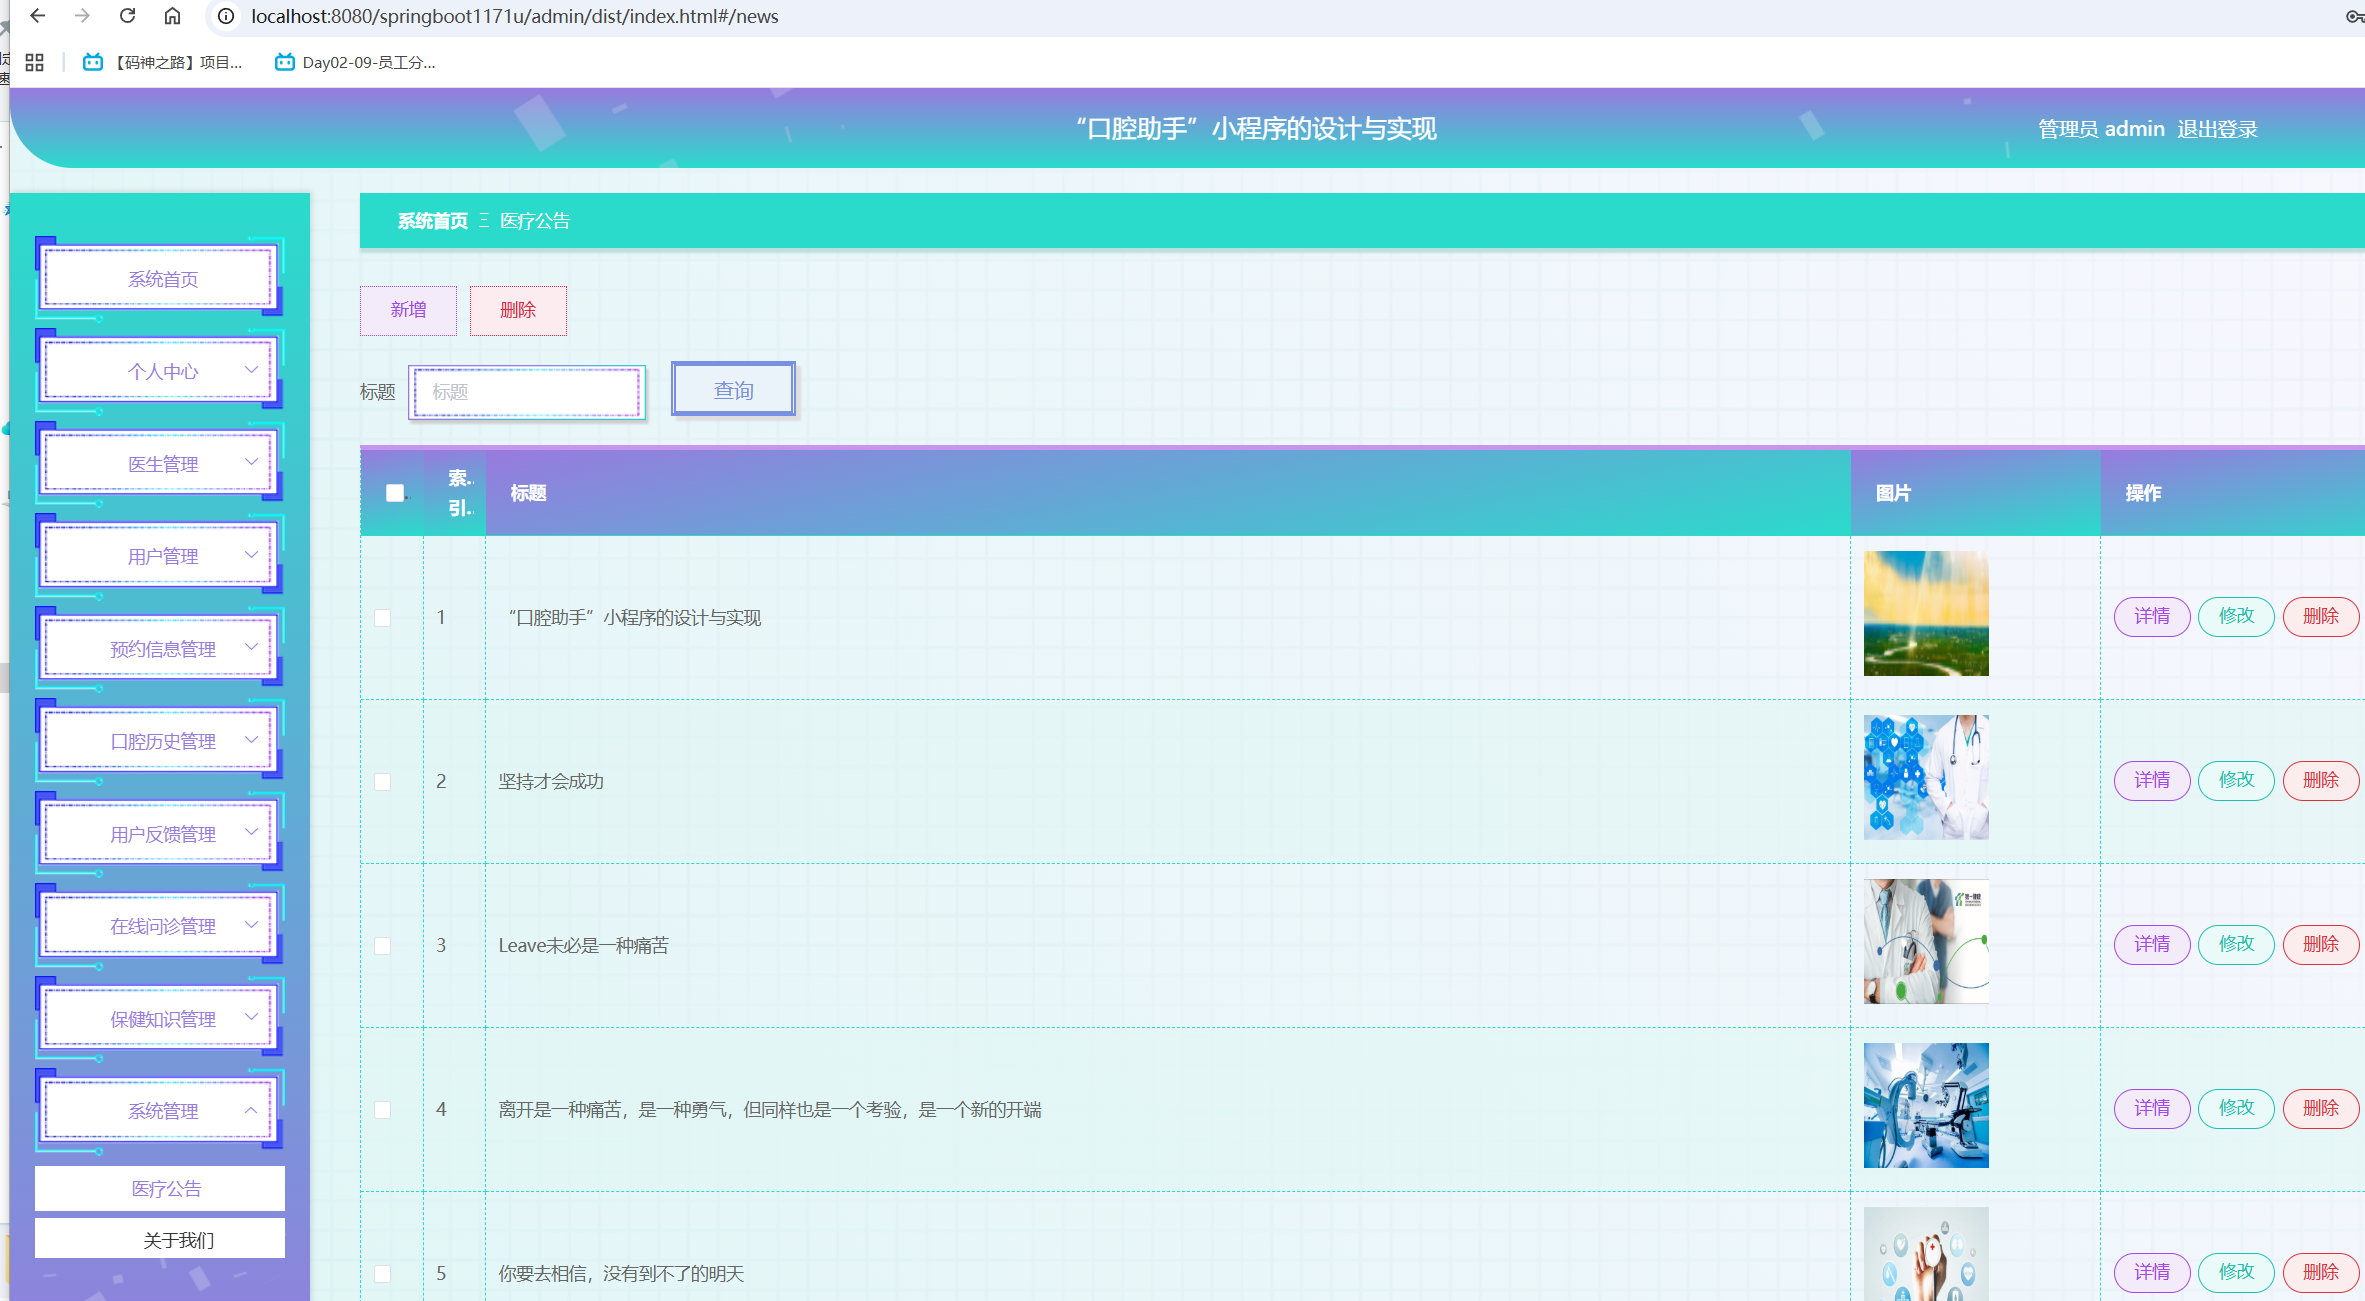Screen dimensions: 2365x1301
Task: Click the browser forward arrow icon
Action: (83, 16)
